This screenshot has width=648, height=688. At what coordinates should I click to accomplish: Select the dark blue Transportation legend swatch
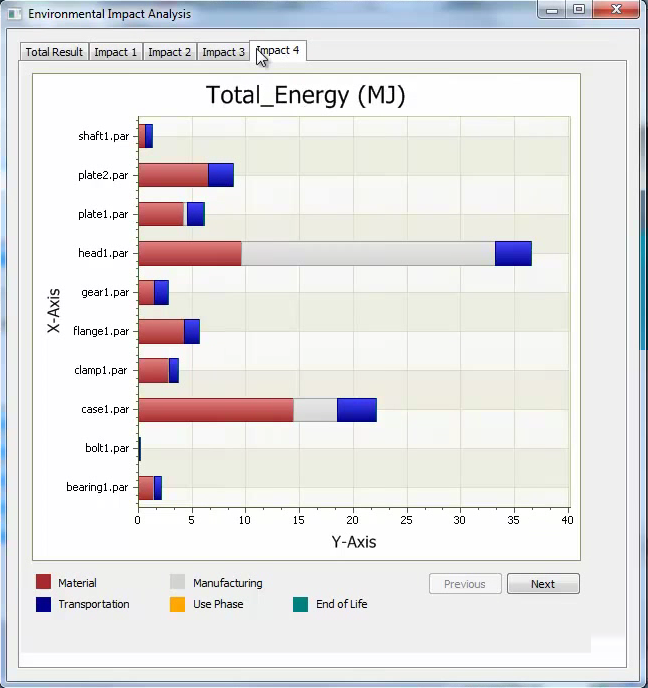point(43,604)
